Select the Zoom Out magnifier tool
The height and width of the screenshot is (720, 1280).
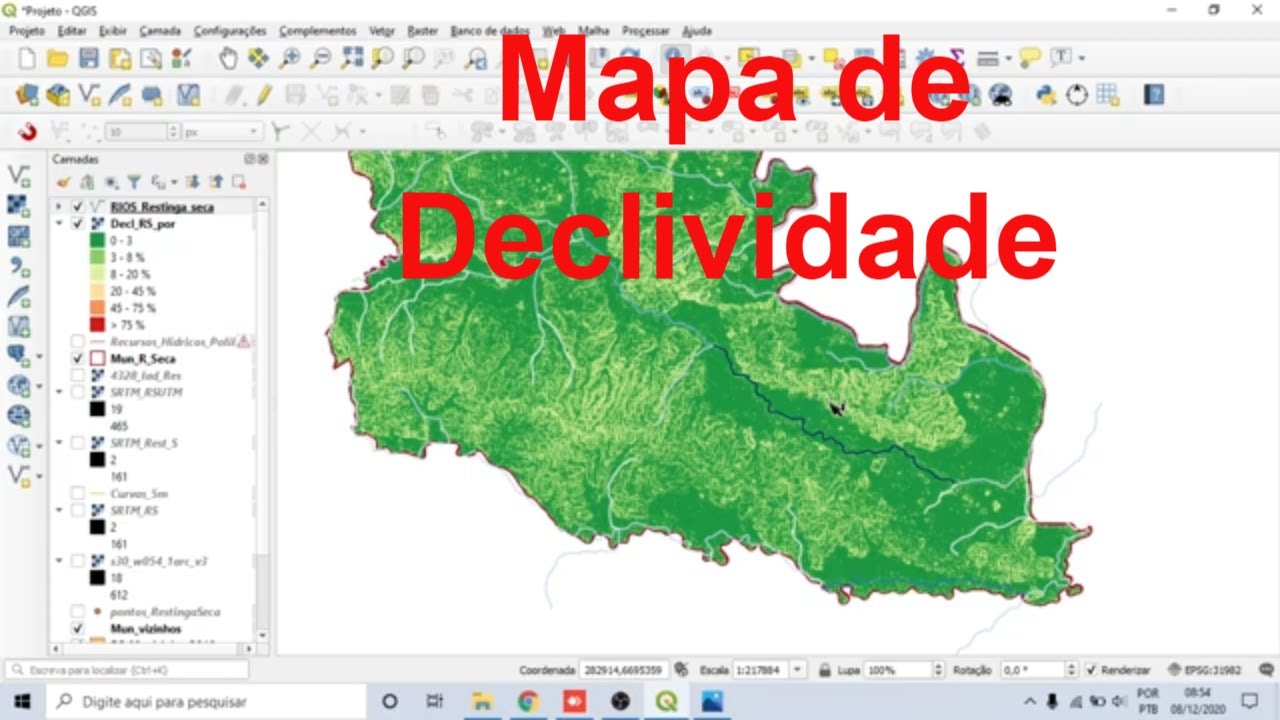click(x=321, y=58)
